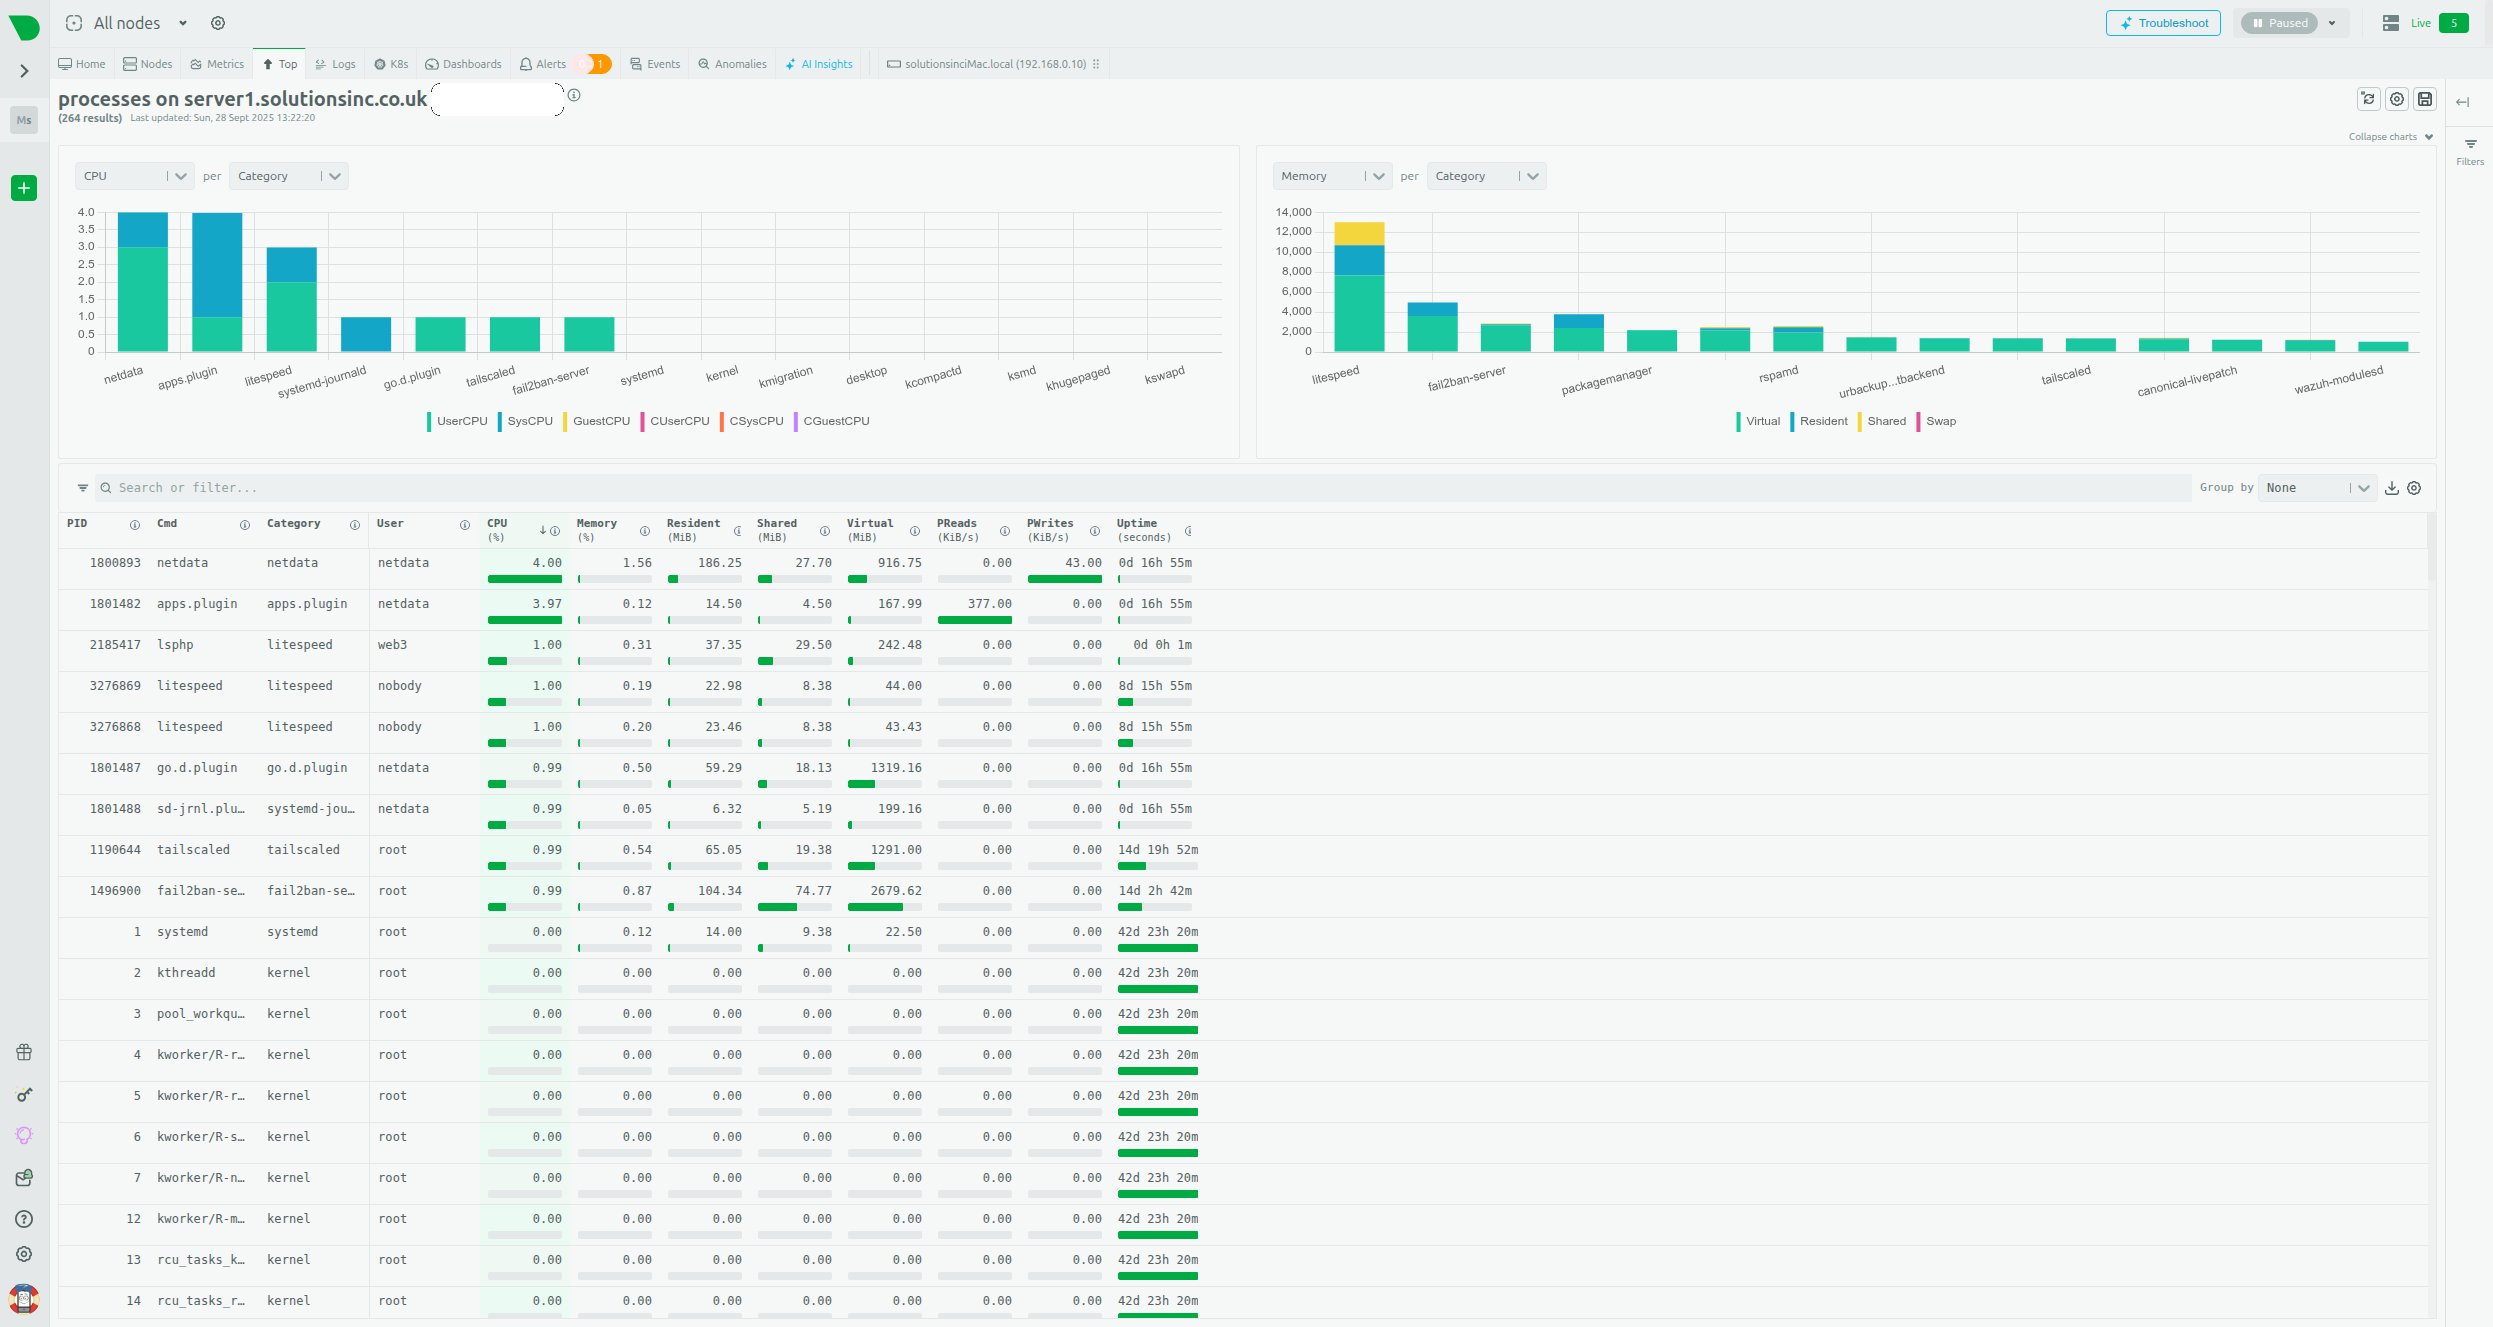Toggle the Resident series in memory legend
2493x1327 pixels.
(x=1822, y=421)
